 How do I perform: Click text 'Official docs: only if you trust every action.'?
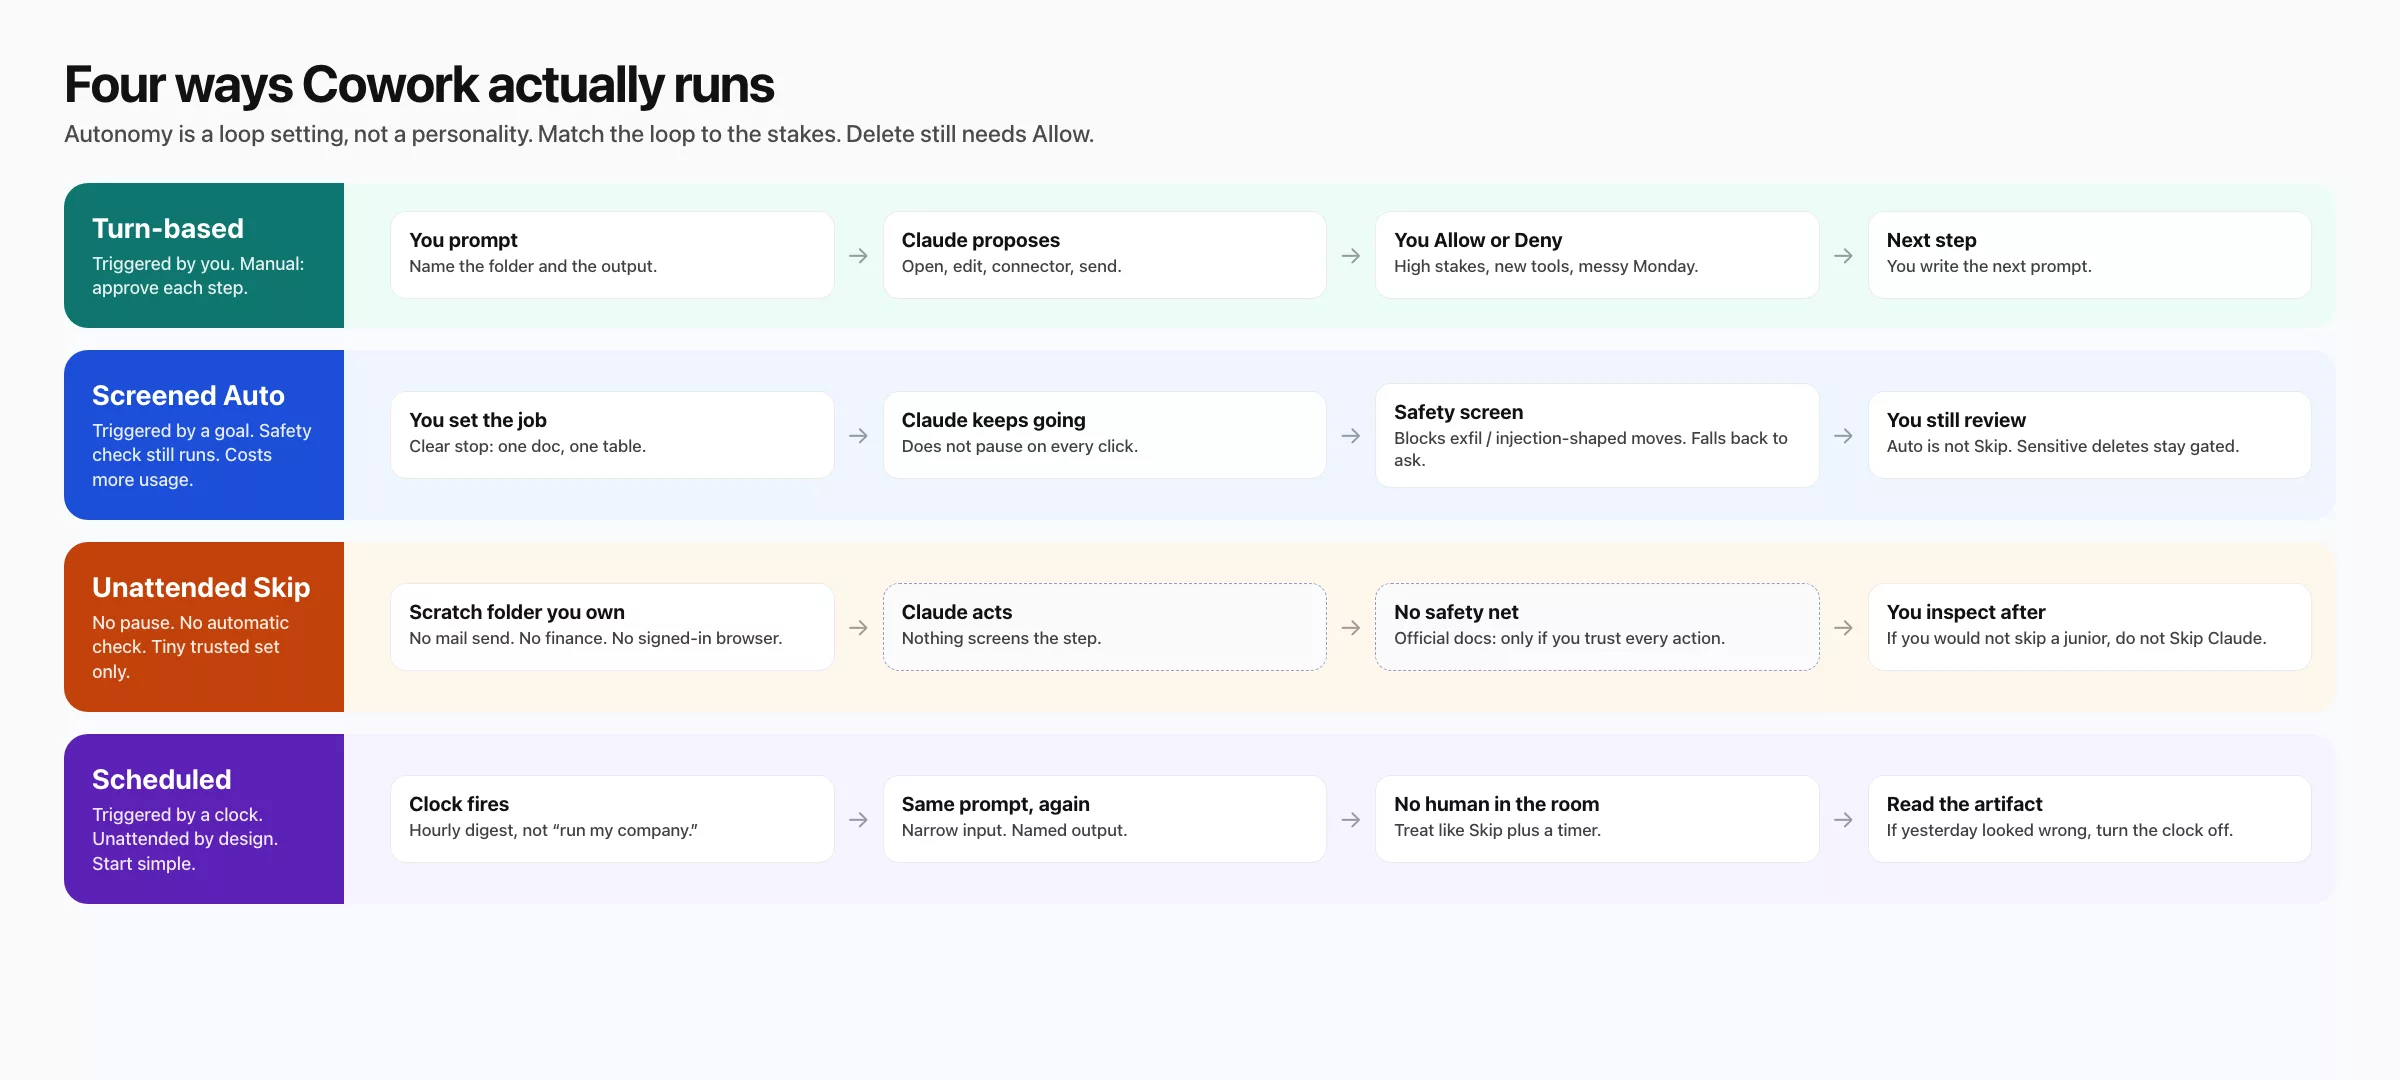pyautogui.click(x=1559, y=638)
